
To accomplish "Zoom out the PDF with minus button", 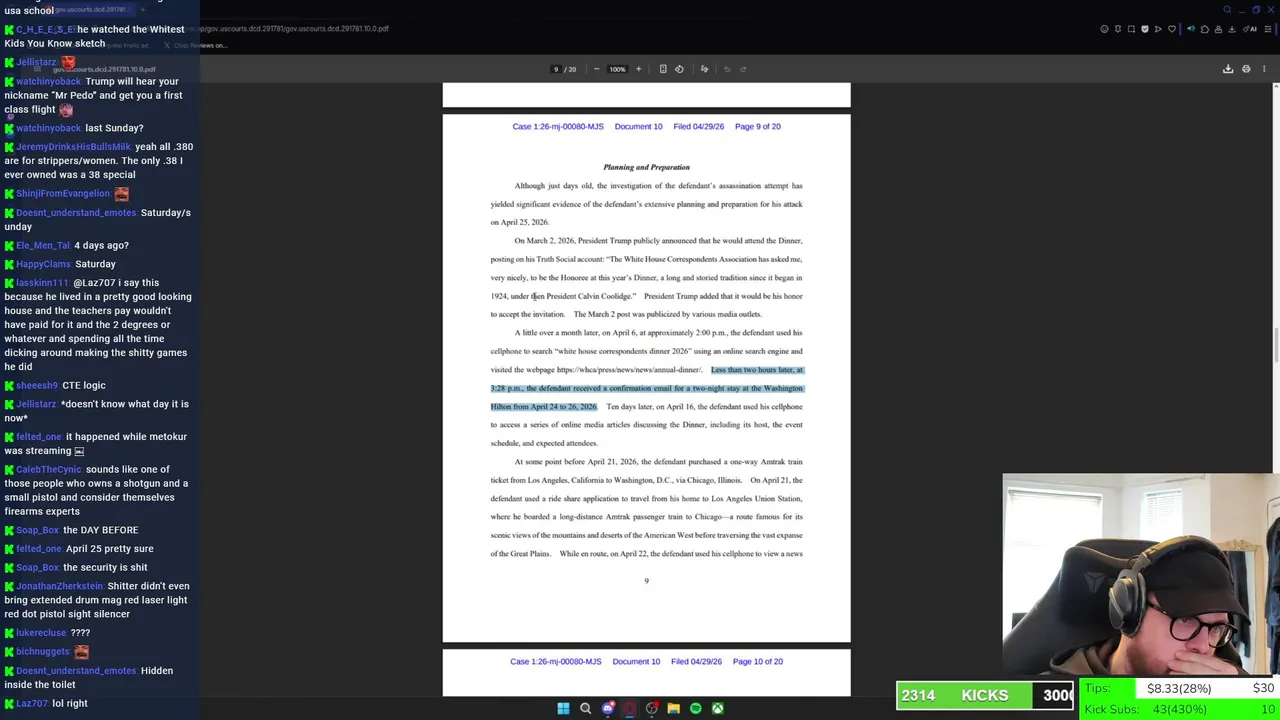I will (597, 69).
